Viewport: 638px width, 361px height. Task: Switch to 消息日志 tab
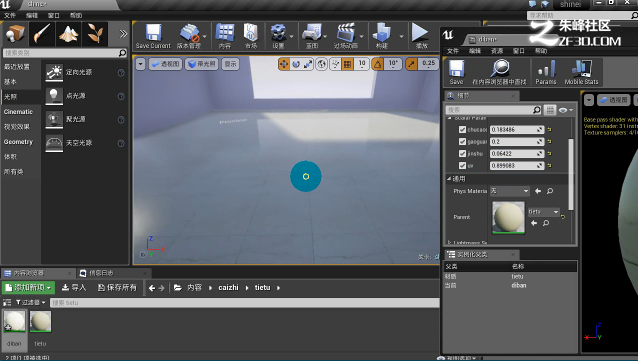click(101, 273)
